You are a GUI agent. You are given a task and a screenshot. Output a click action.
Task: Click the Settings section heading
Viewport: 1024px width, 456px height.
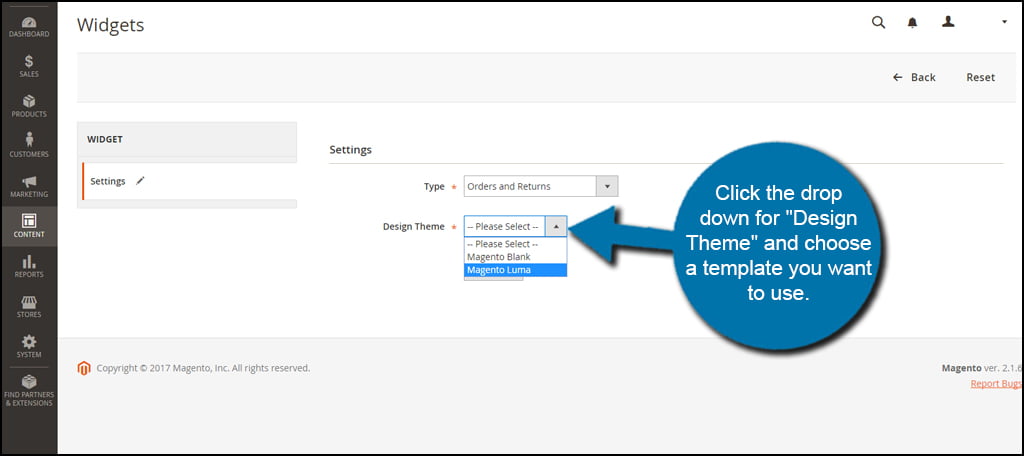350,150
